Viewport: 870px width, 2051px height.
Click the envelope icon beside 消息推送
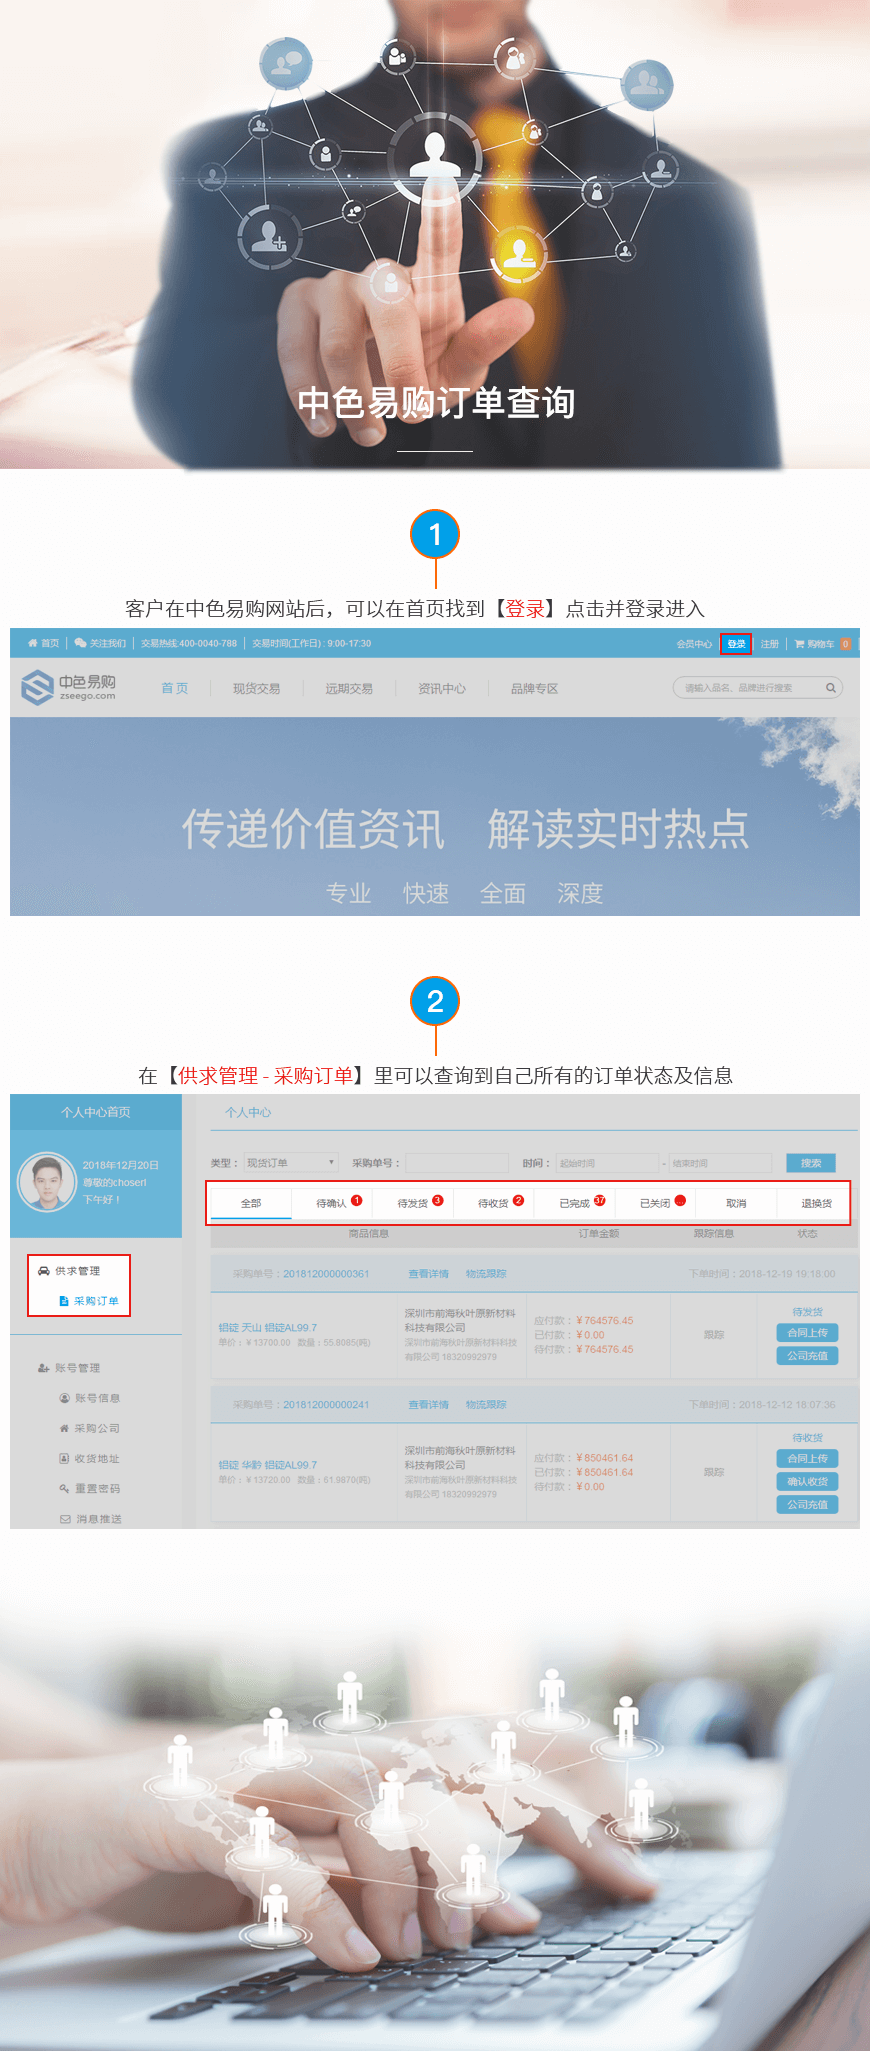click(x=65, y=1519)
